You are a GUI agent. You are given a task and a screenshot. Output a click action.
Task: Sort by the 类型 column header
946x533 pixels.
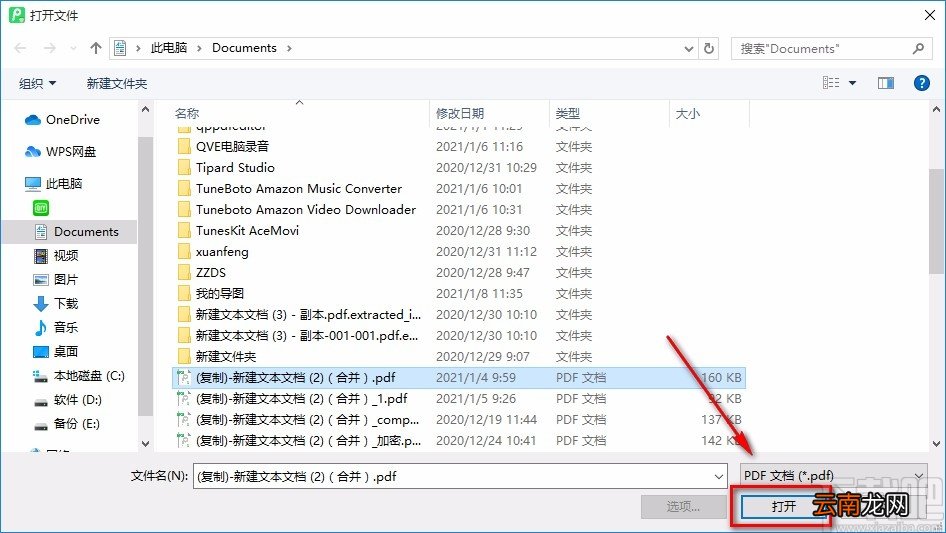(x=609, y=113)
